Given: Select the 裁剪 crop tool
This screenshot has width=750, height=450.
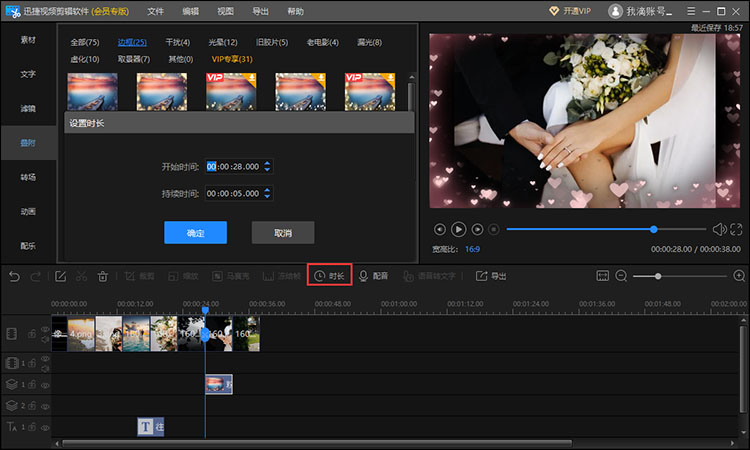Looking at the screenshot, I should coord(139,276).
